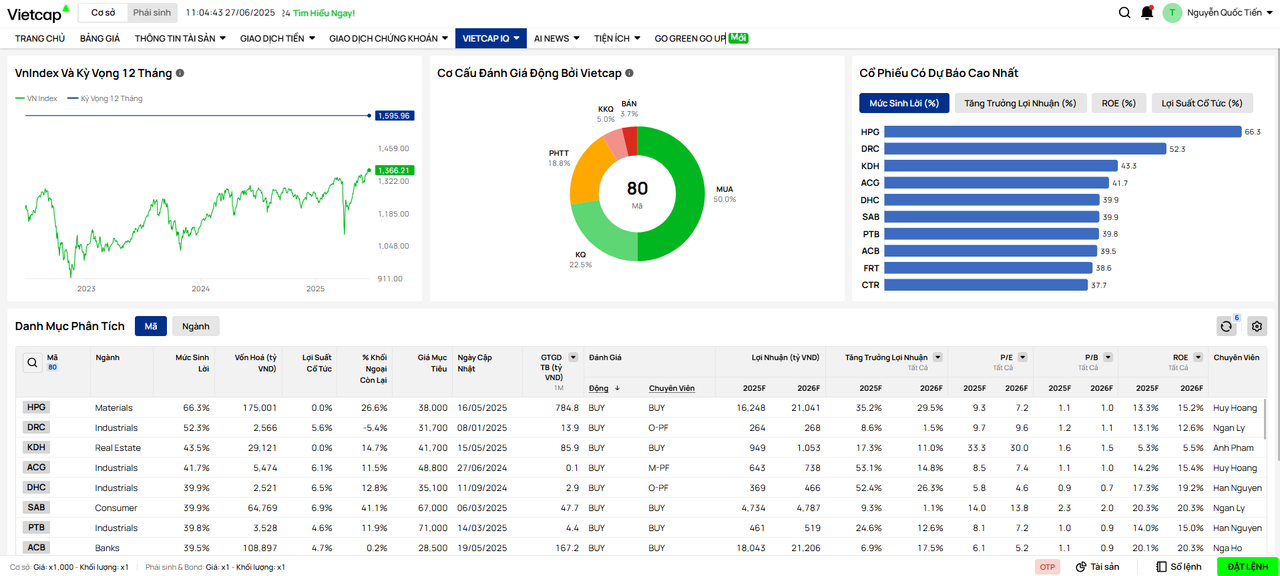Click the green ĐẶT LỆNH button
This screenshot has height=576, width=1280.
[x=1247, y=567]
